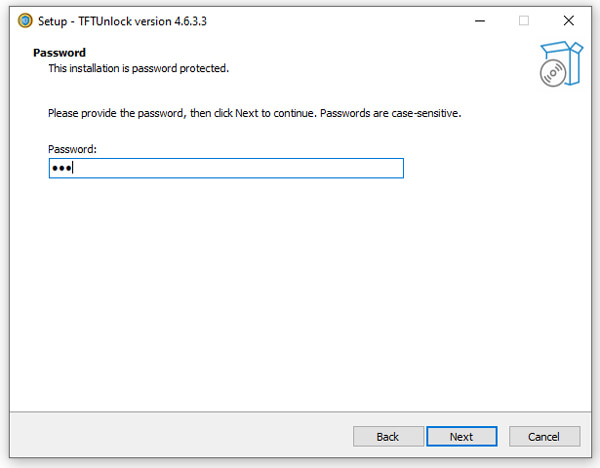Click the disabled maximize button
This screenshot has width=600, height=468.
click(x=523, y=20)
